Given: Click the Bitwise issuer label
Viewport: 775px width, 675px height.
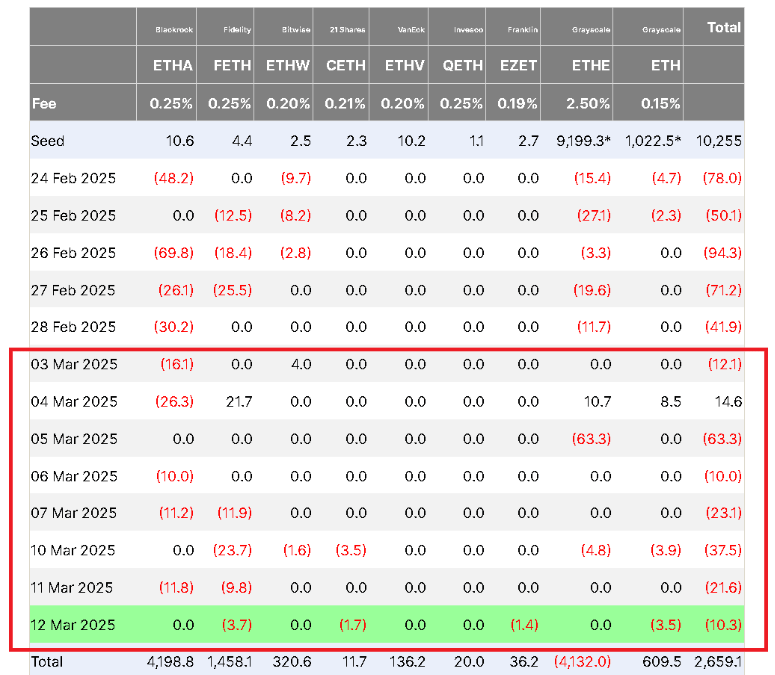Looking at the screenshot, I should [x=296, y=30].
